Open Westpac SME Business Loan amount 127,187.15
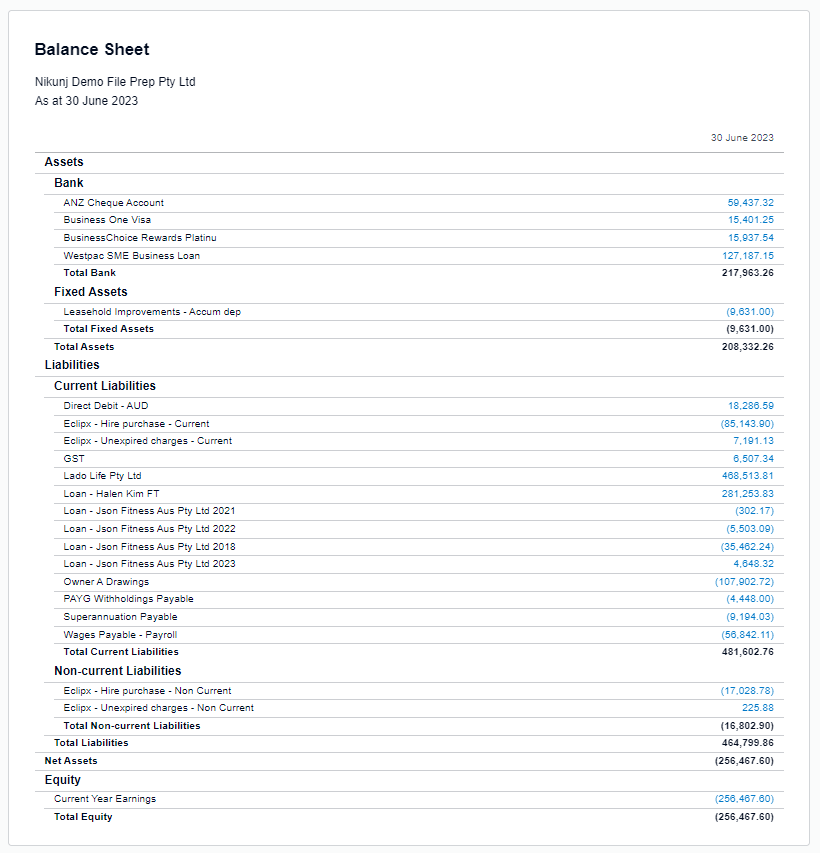 (748, 256)
